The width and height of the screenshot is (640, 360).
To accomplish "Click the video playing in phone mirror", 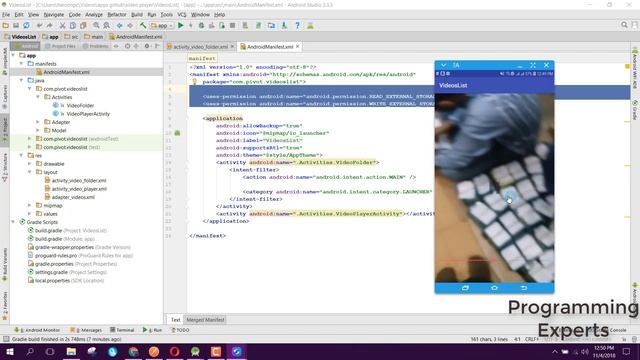I will (x=494, y=188).
